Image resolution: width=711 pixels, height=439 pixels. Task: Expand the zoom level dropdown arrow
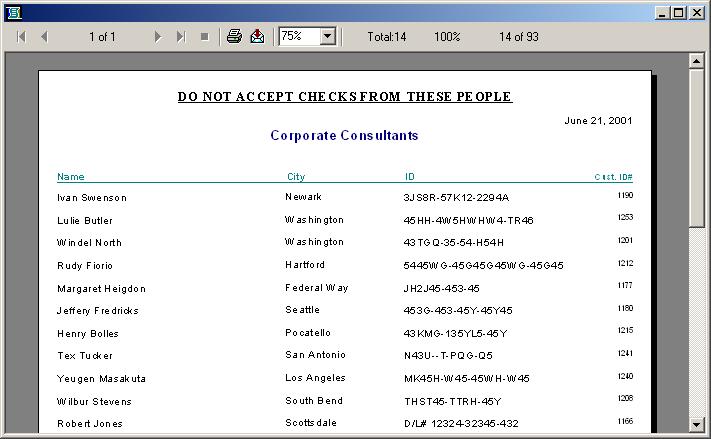pyautogui.click(x=327, y=37)
